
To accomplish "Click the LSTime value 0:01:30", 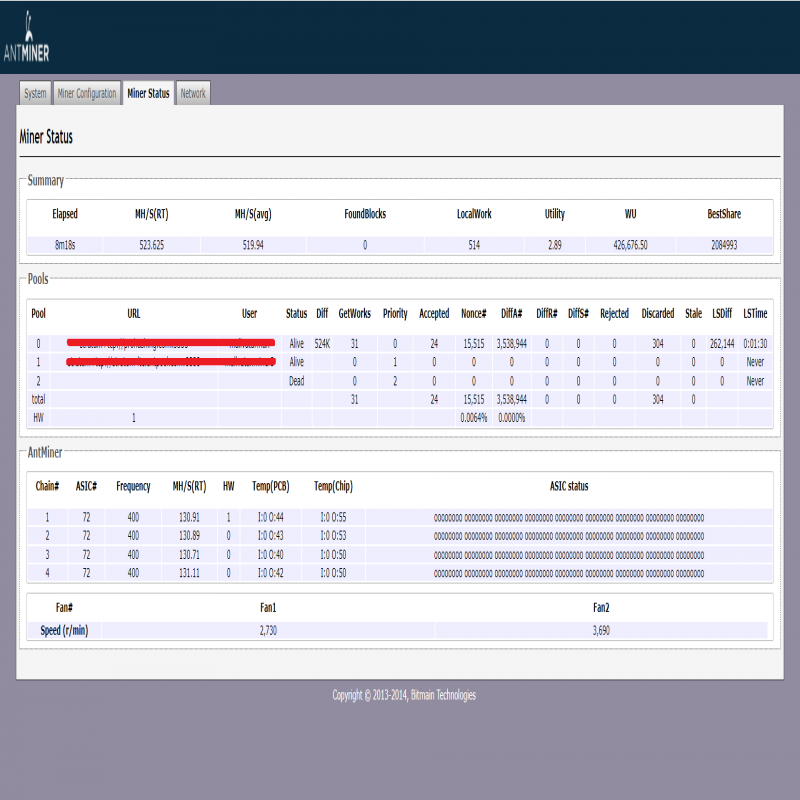I will (755, 343).
